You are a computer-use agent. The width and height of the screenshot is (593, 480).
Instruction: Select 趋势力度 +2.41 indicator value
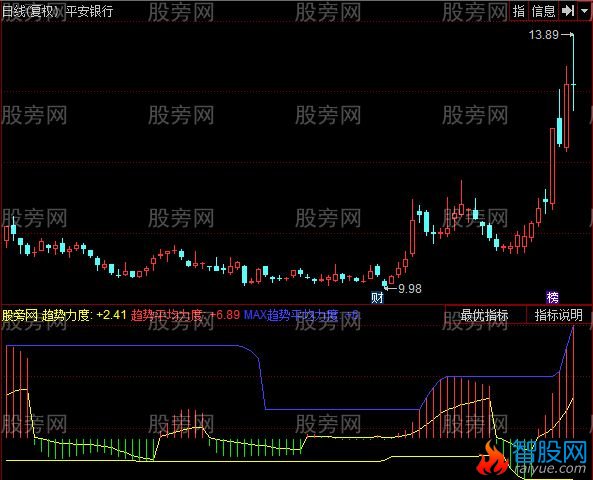(84, 315)
